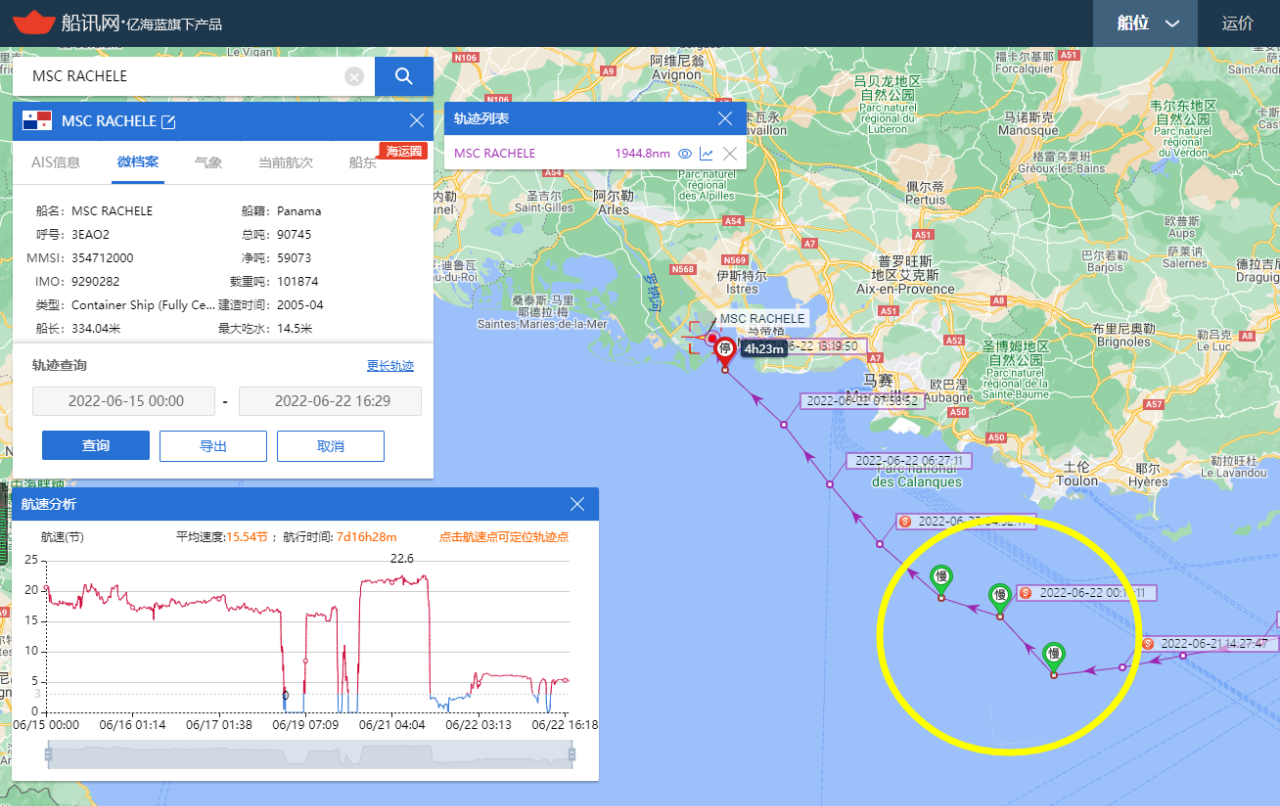Viewport: 1280px width, 806px height.
Task: Click the start date field 2022-06-15 00:00
Action: tap(124, 401)
